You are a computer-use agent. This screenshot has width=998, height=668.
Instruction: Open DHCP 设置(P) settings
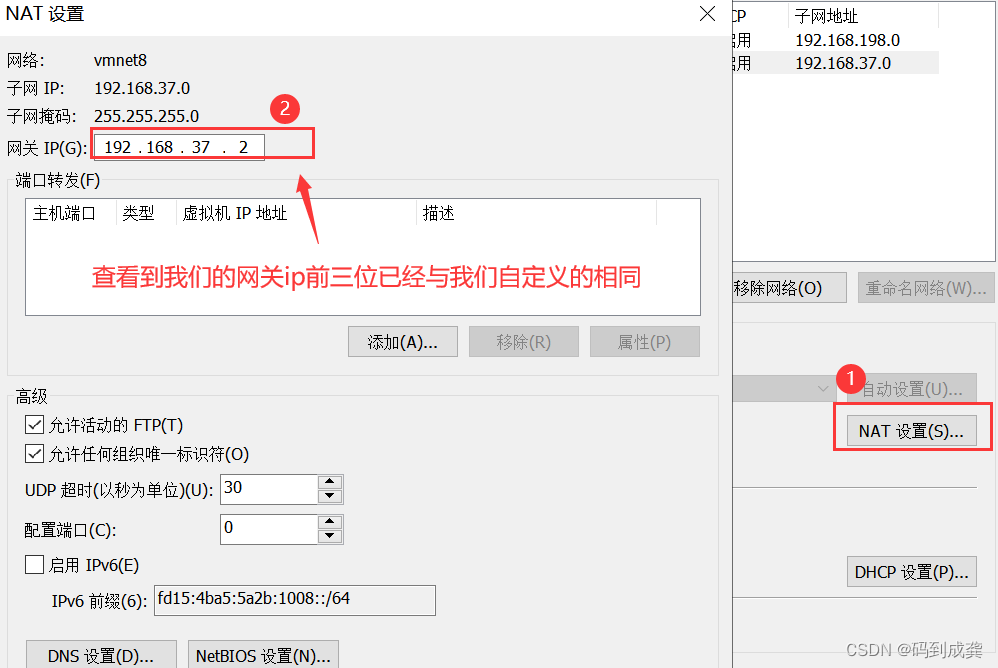point(911,571)
